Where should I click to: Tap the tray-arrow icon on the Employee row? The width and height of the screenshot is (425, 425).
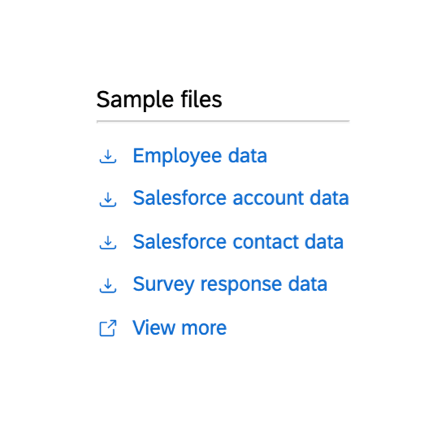[x=108, y=157]
